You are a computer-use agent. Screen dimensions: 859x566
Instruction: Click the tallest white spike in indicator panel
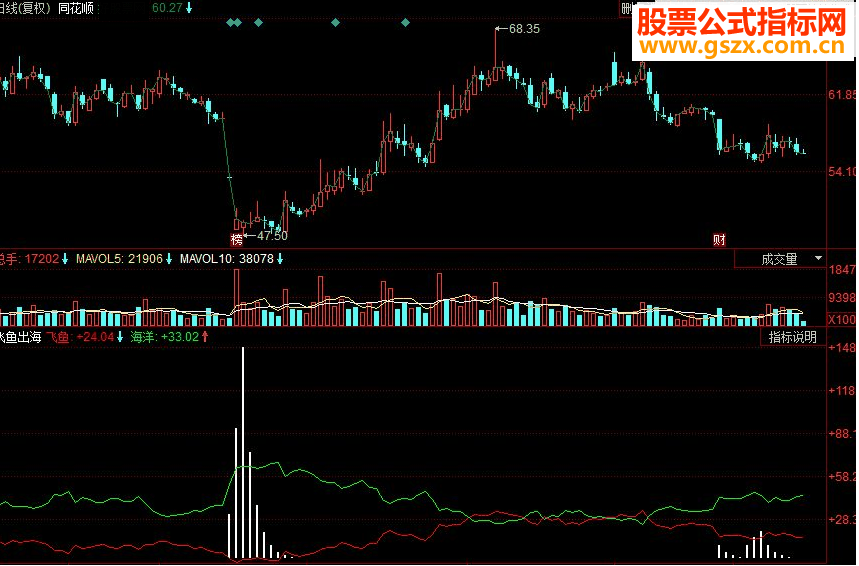[x=243, y=453]
